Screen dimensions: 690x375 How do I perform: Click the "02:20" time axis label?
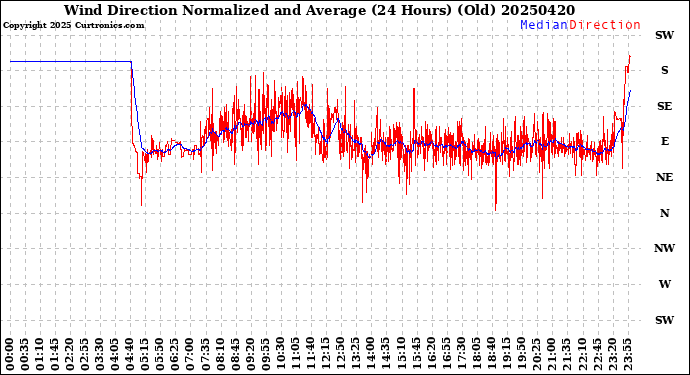[70, 354]
